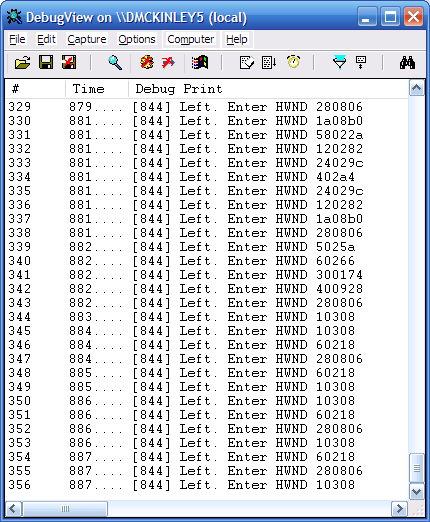Click the Save floppy disk icon

46,62
